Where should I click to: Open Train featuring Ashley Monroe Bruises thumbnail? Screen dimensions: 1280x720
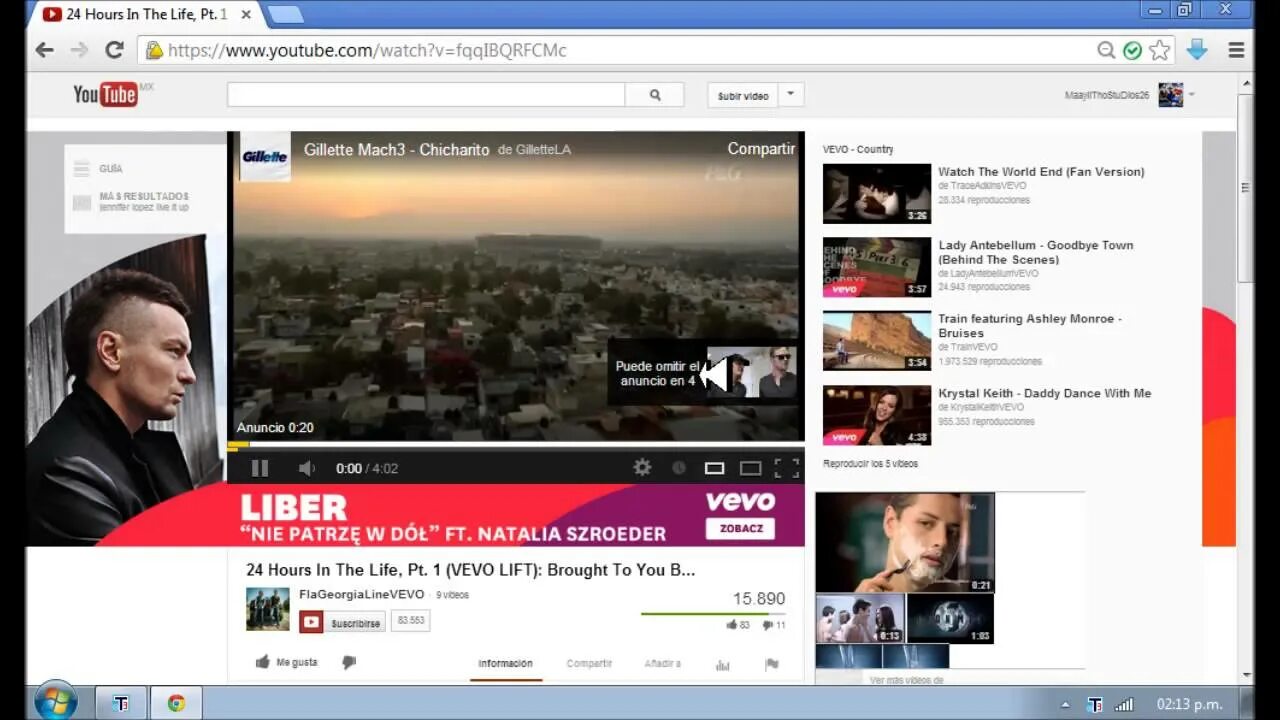coord(877,341)
